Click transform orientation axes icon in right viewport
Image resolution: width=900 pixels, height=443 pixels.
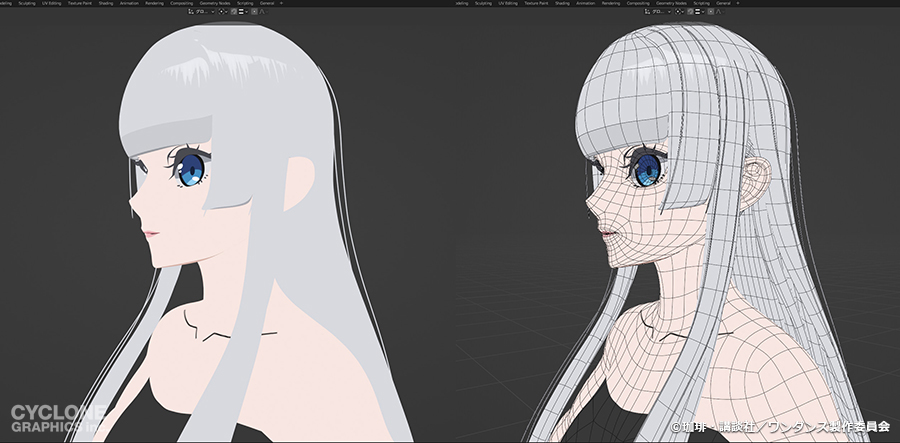[647, 12]
